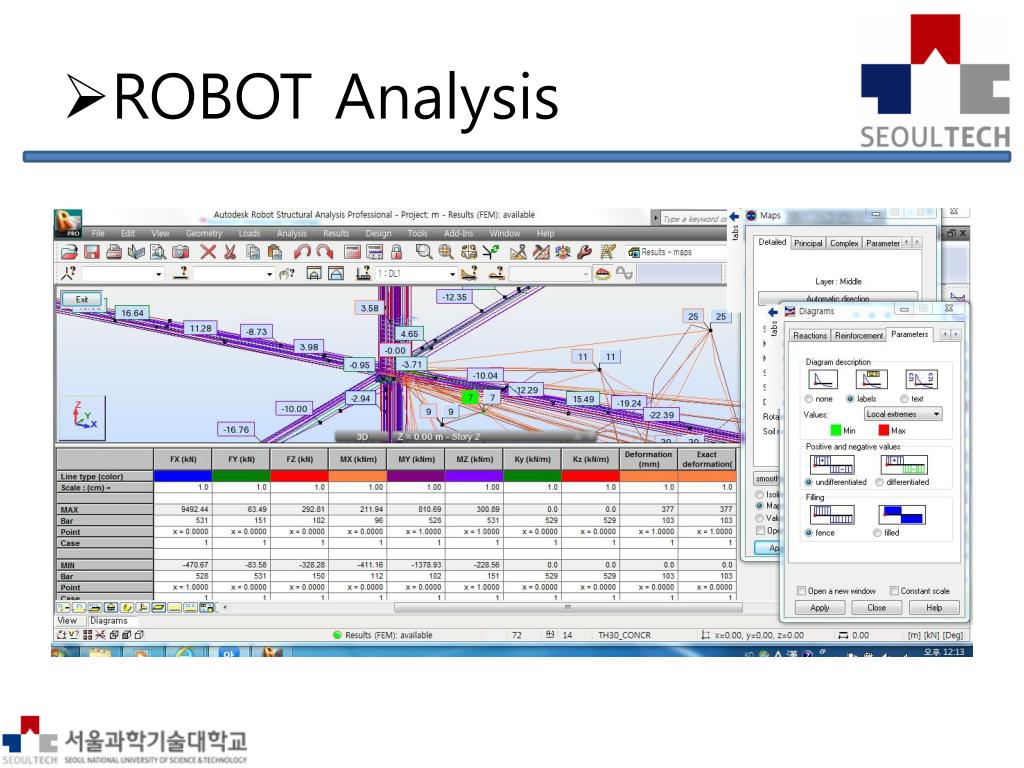Viewport: 1024px width, 768px height.
Task: Select the 'text' diagram description radio
Action: click(904, 399)
